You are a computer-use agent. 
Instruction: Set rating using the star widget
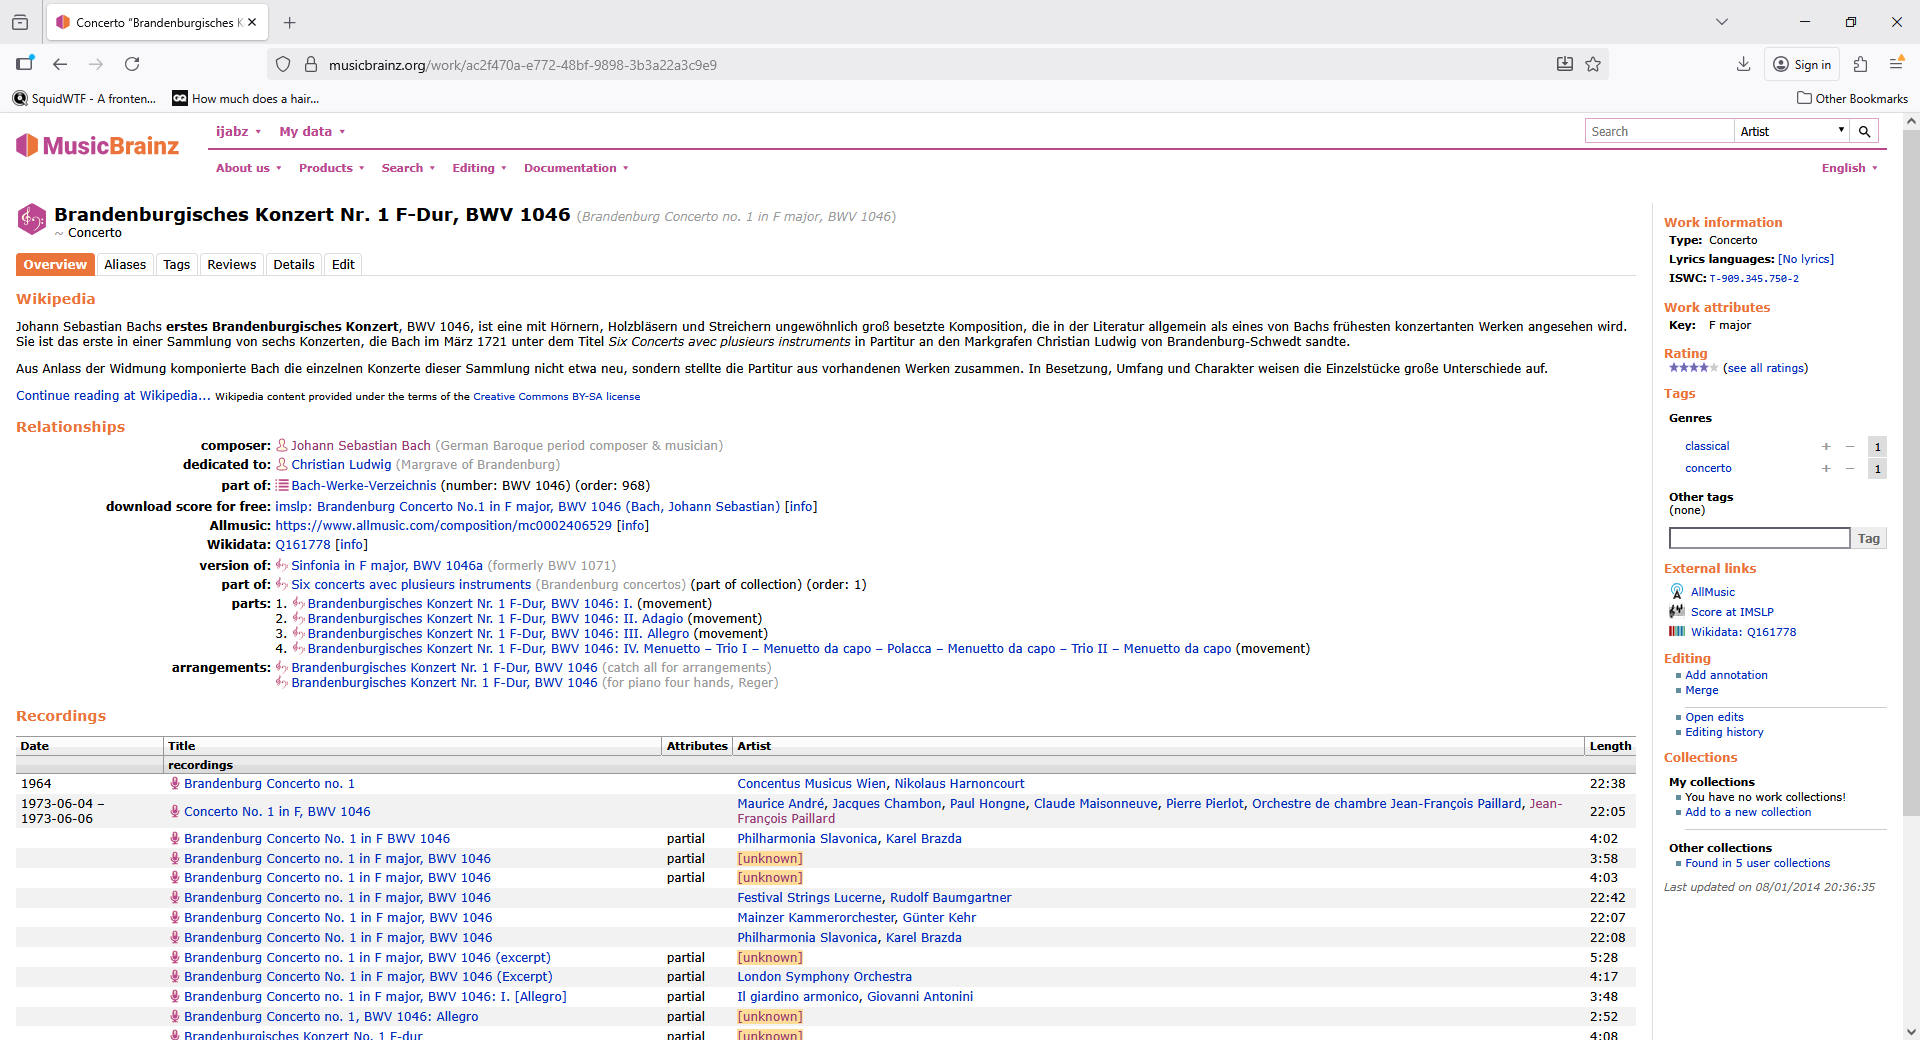[1691, 368]
